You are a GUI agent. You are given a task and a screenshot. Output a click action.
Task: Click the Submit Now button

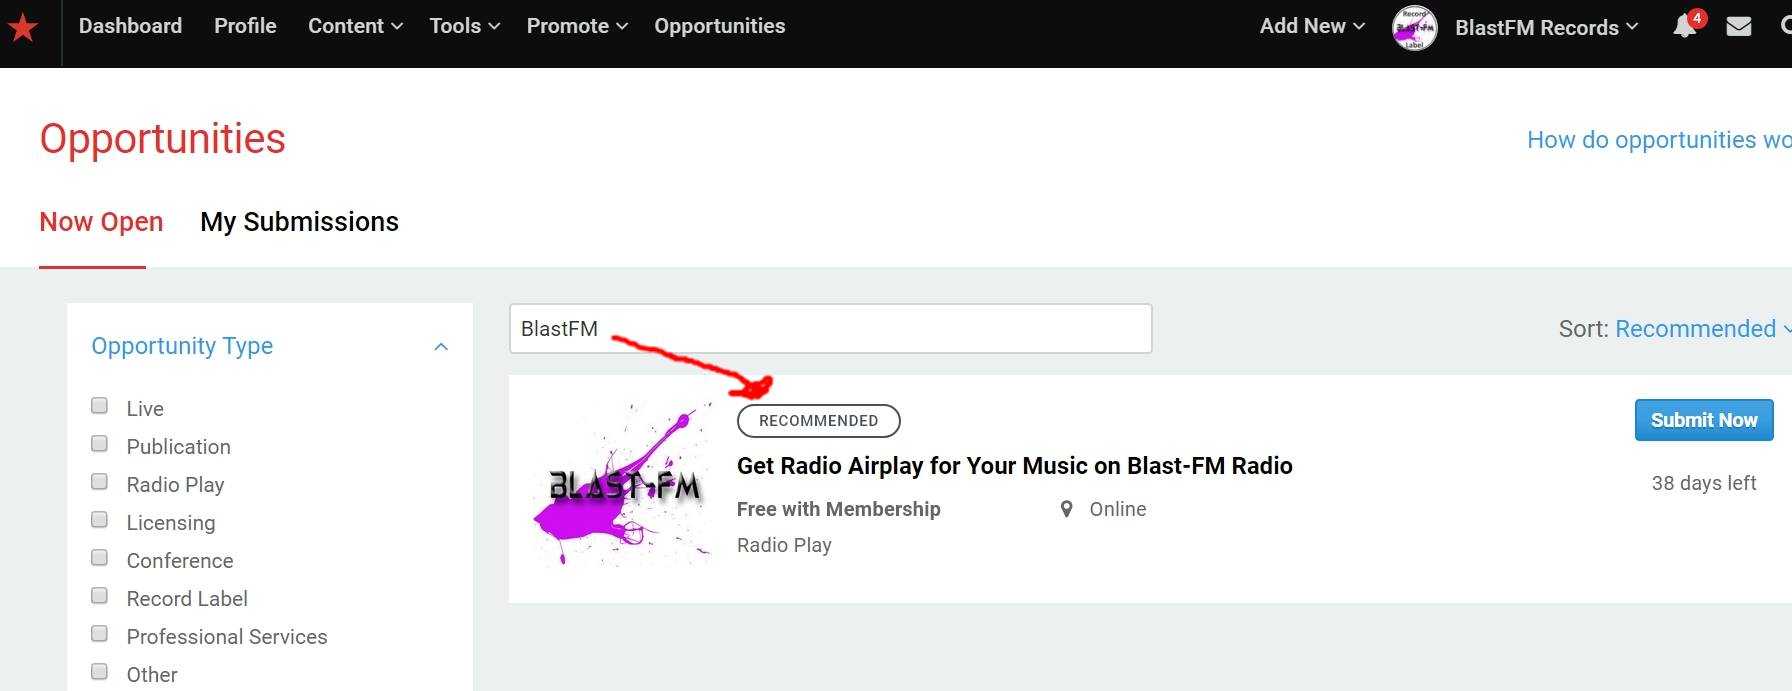point(1704,420)
